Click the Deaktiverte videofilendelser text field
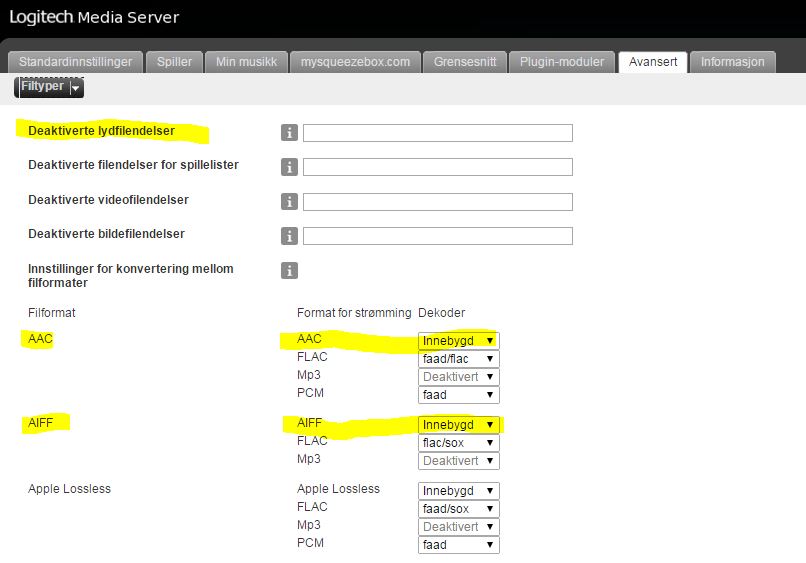806x563 pixels. tap(437, 202)
